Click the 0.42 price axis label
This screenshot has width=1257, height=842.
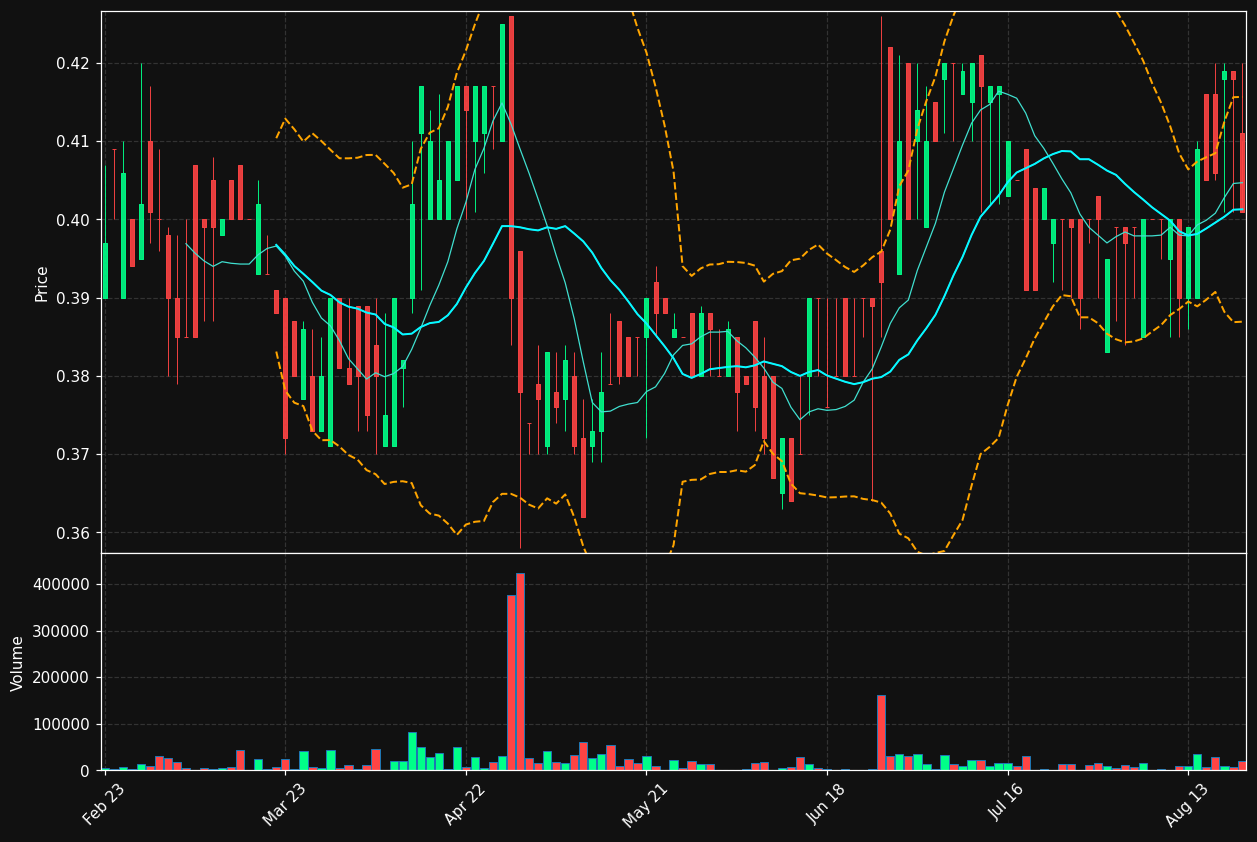click(x=72, y=63)
